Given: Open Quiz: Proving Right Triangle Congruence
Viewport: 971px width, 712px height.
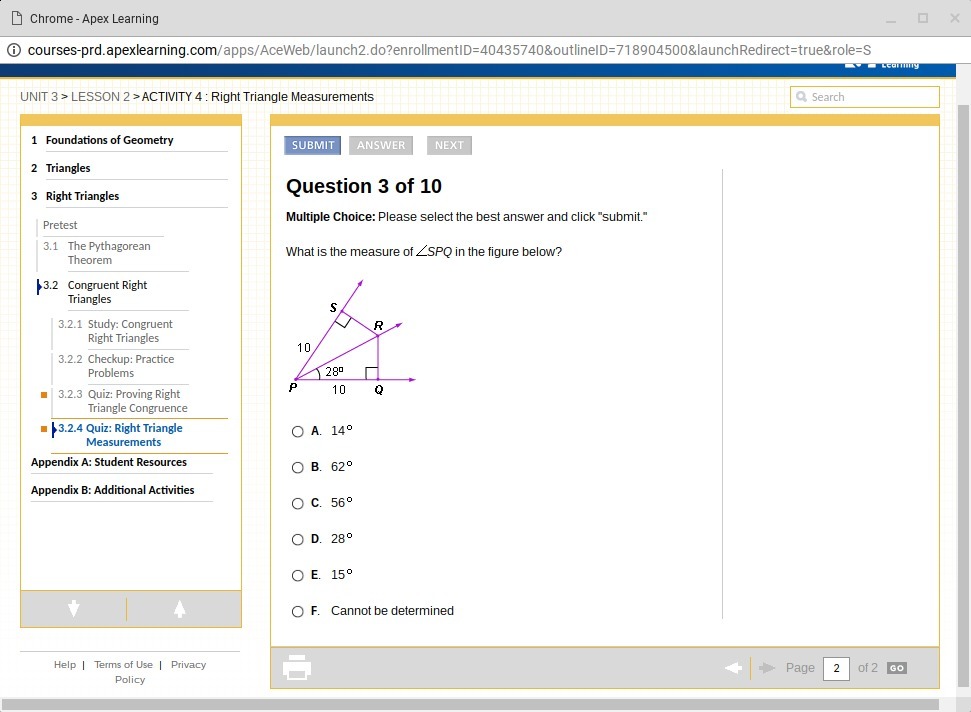Looking at the screenshot, I should pyautogui.click(x=136, y=401).
